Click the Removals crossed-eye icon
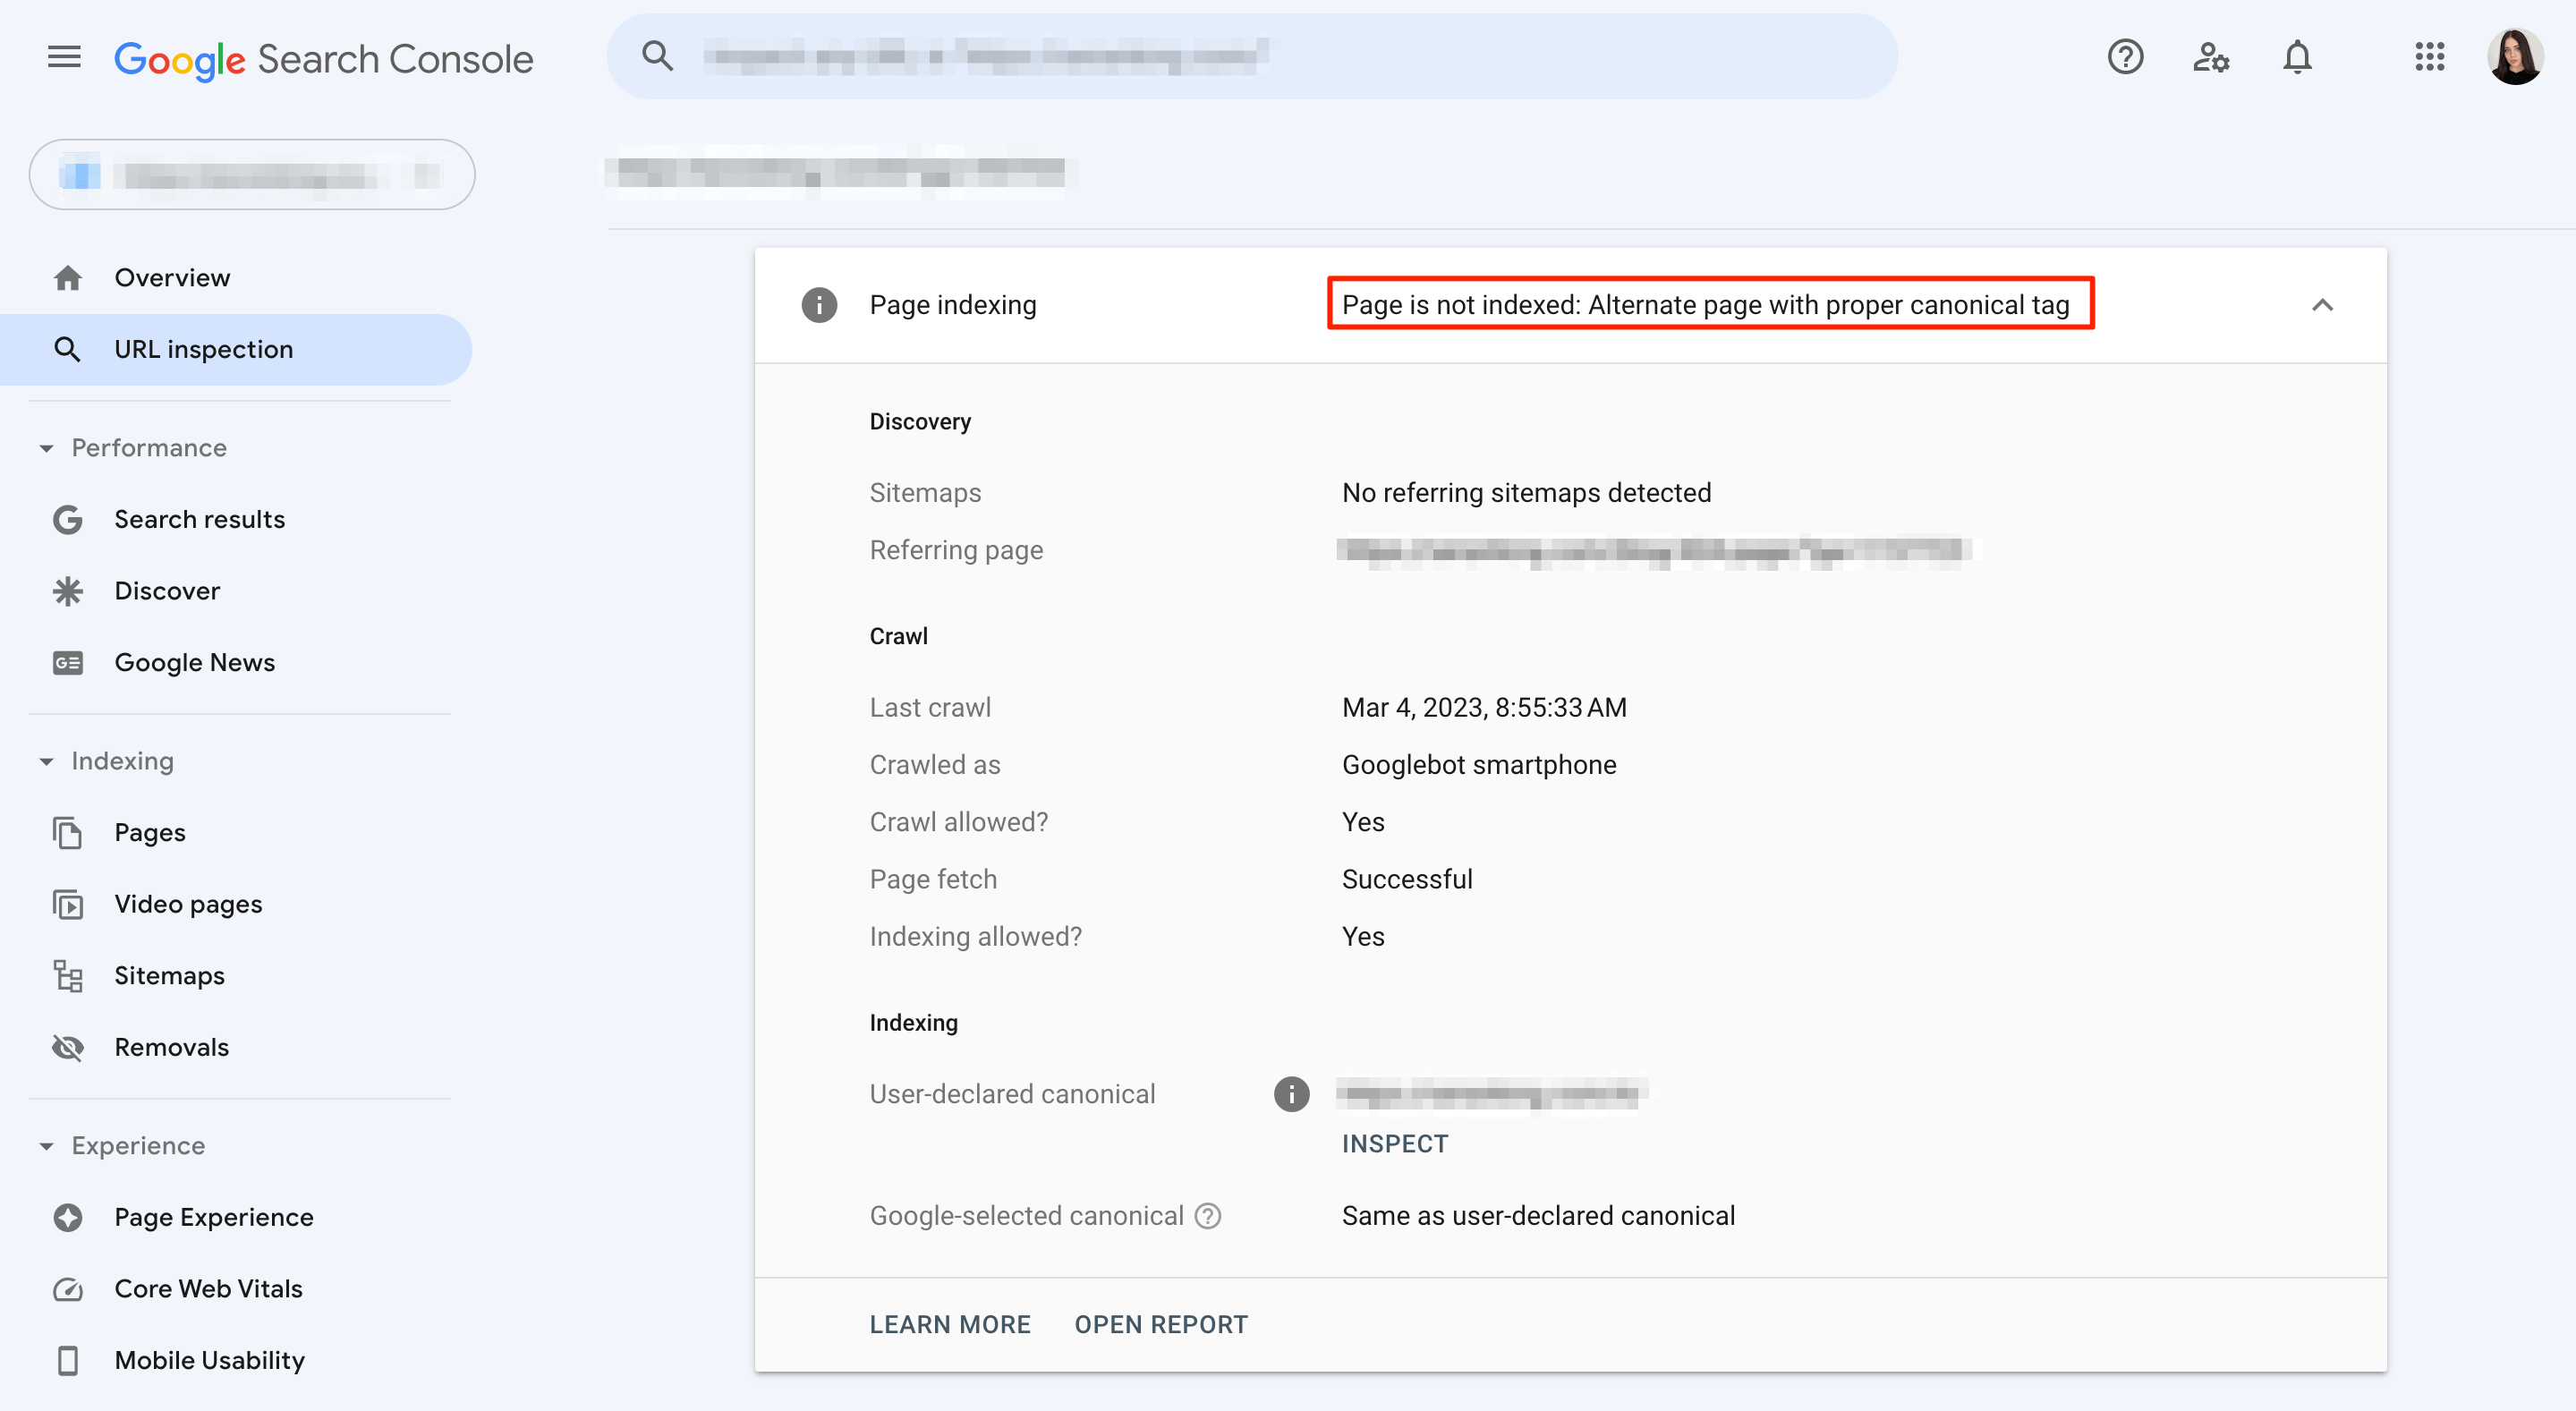The image size is (2576, 1411). point(68,1048)
